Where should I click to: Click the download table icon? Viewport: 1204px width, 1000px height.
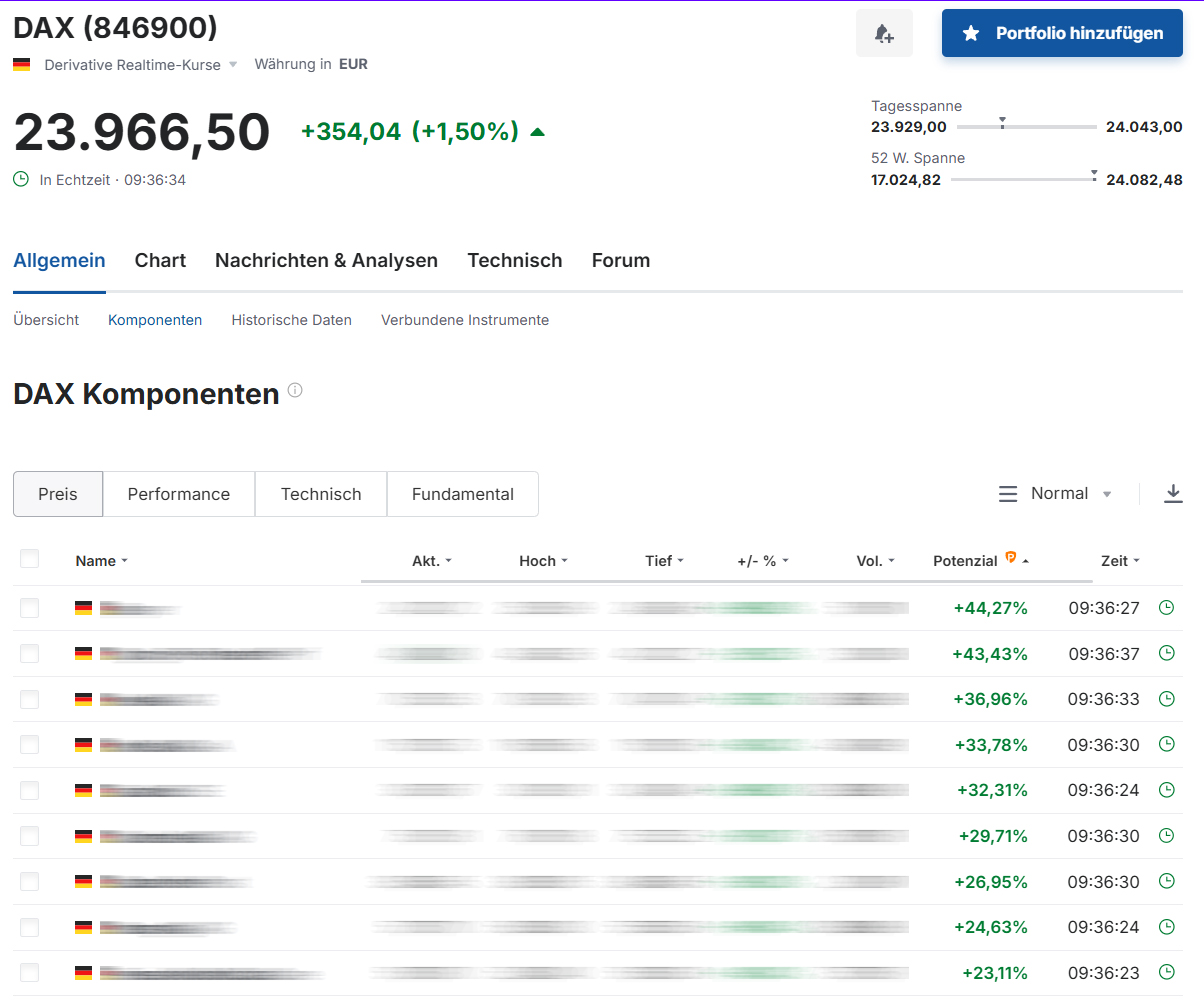click(1174, 494)
